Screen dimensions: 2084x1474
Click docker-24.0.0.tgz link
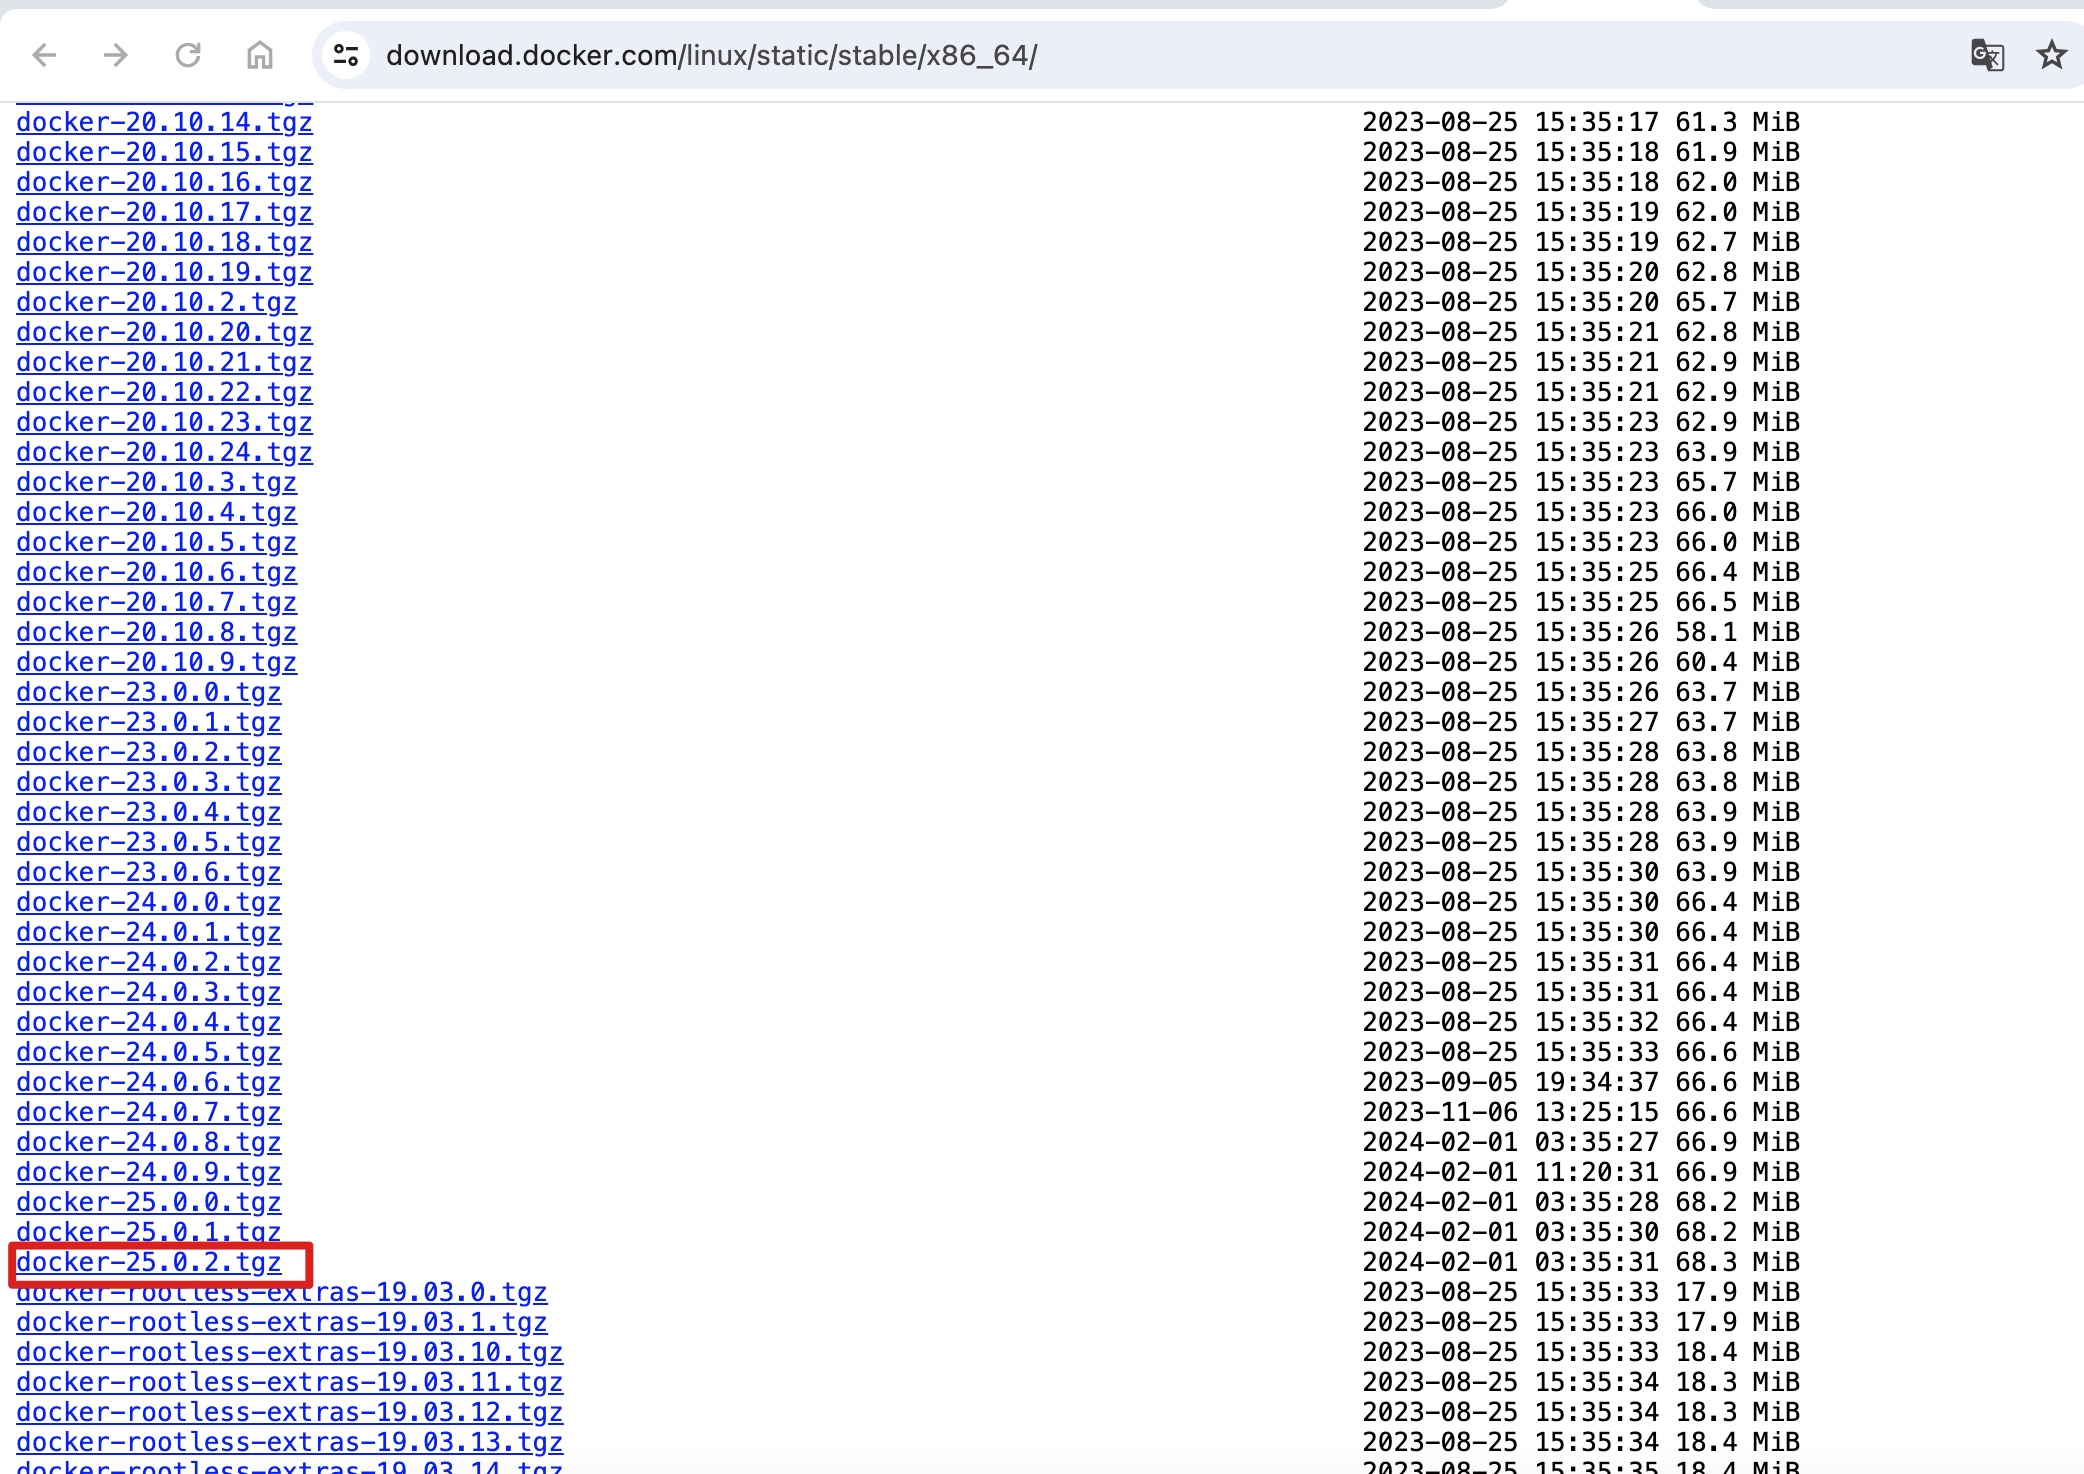(x=148, y=902)
